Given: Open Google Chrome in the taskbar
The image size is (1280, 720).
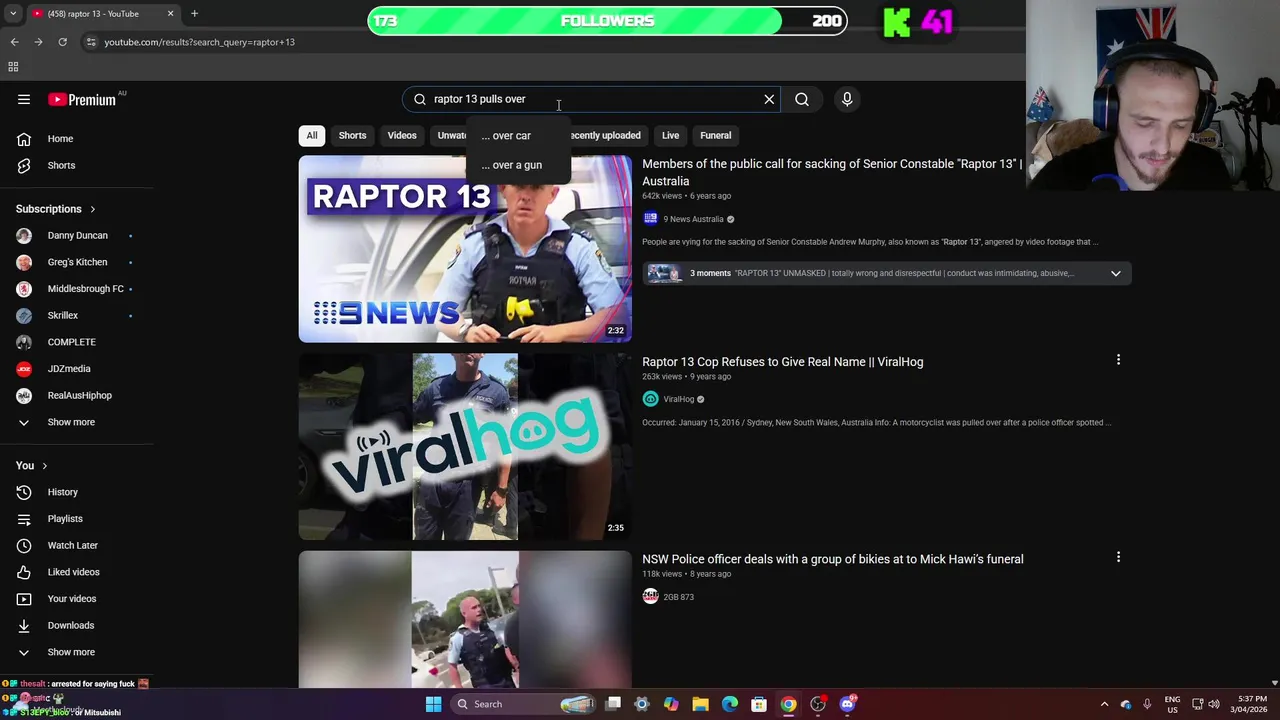Looking at the screenshot, I should tap(789, 704).
